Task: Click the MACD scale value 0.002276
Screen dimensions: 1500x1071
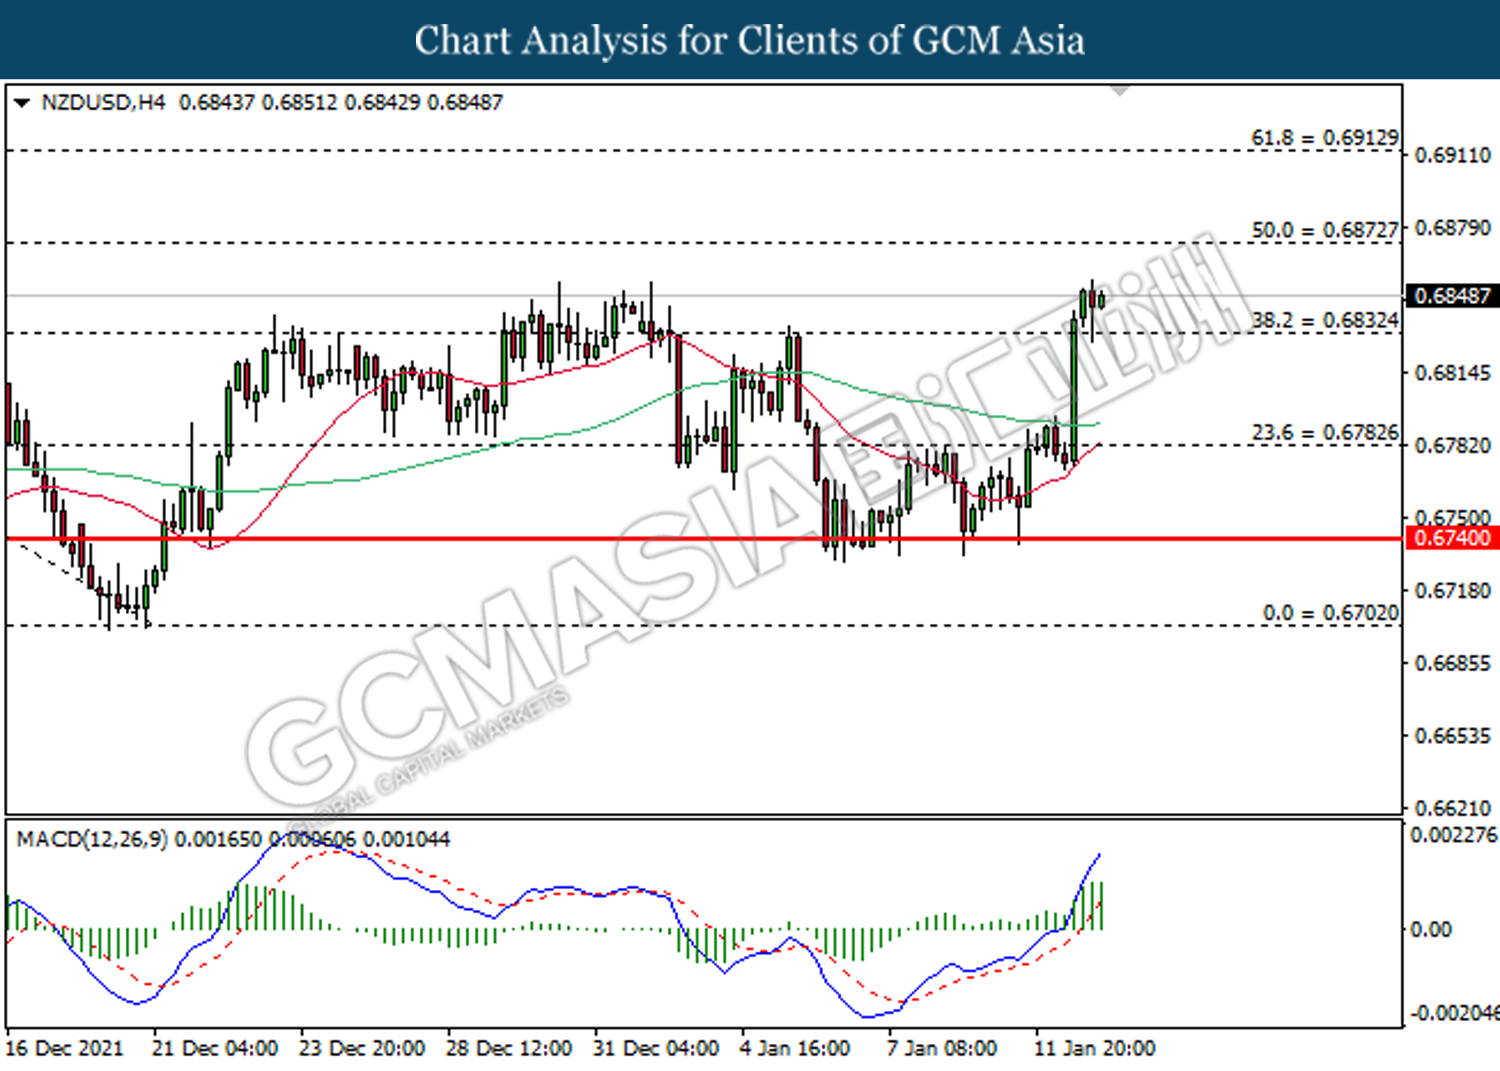Action: [1454, 834]
